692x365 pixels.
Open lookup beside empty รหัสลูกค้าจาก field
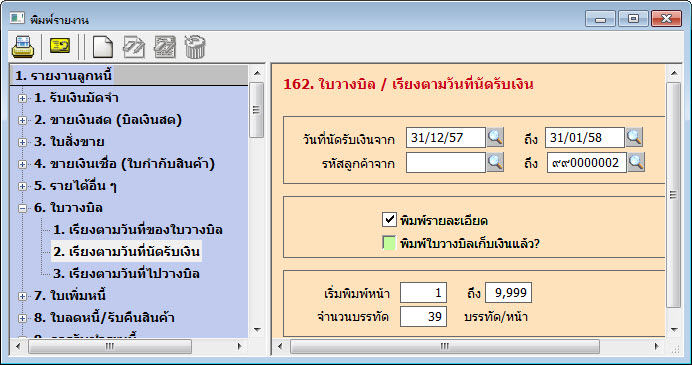495,162
